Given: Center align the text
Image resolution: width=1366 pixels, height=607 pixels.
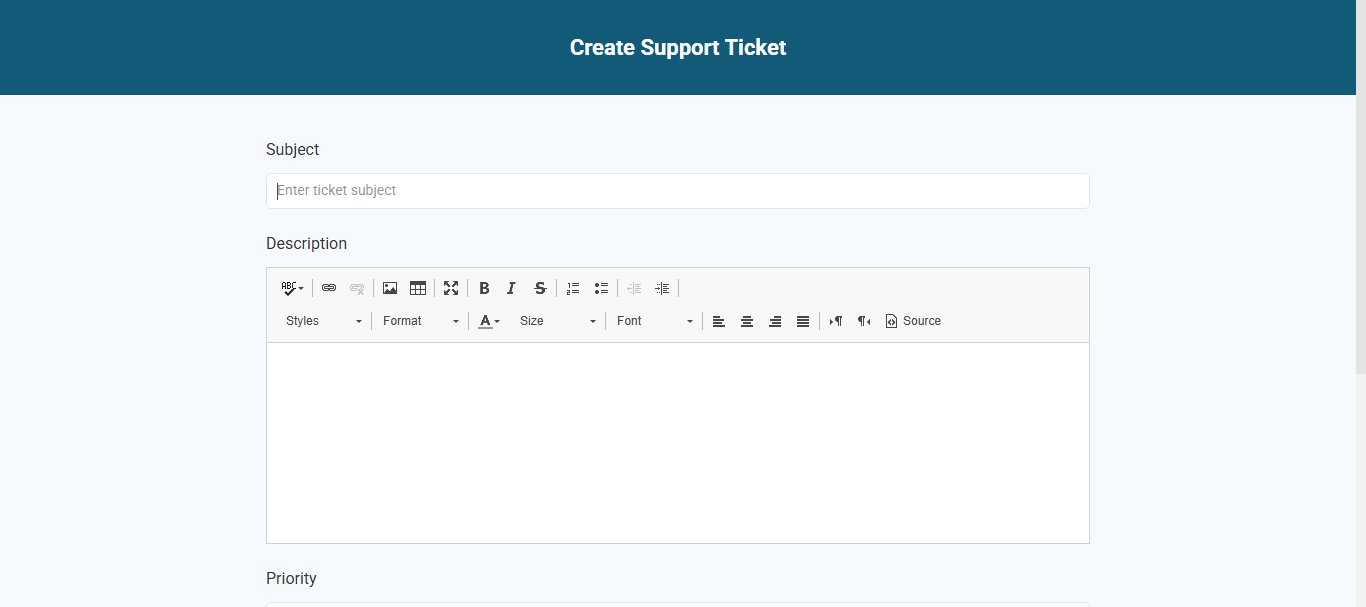Looking at the screenshot, I should click(x=747, y=321).
